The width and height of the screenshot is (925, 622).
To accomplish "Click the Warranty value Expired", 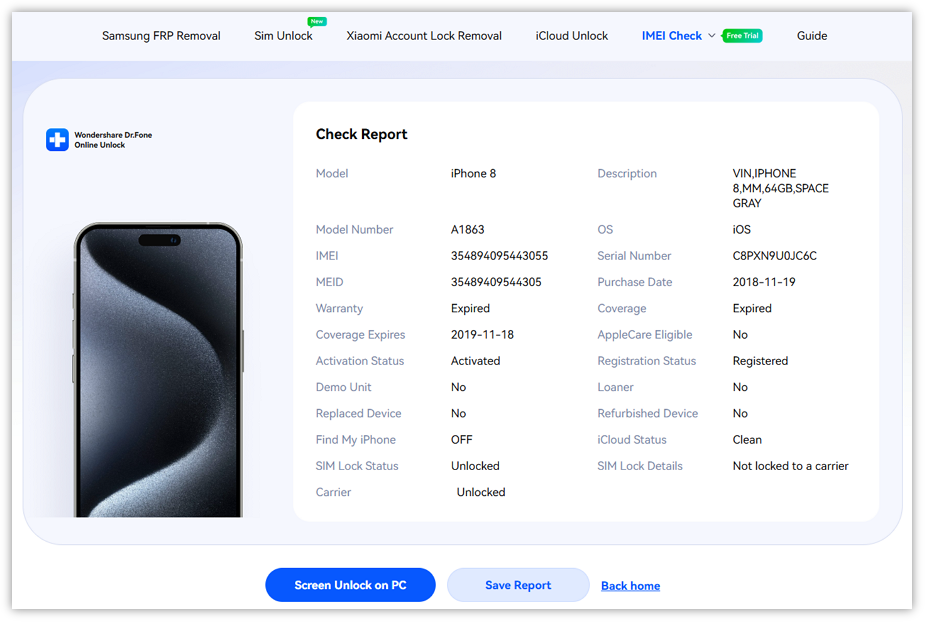I will [470, 308].
